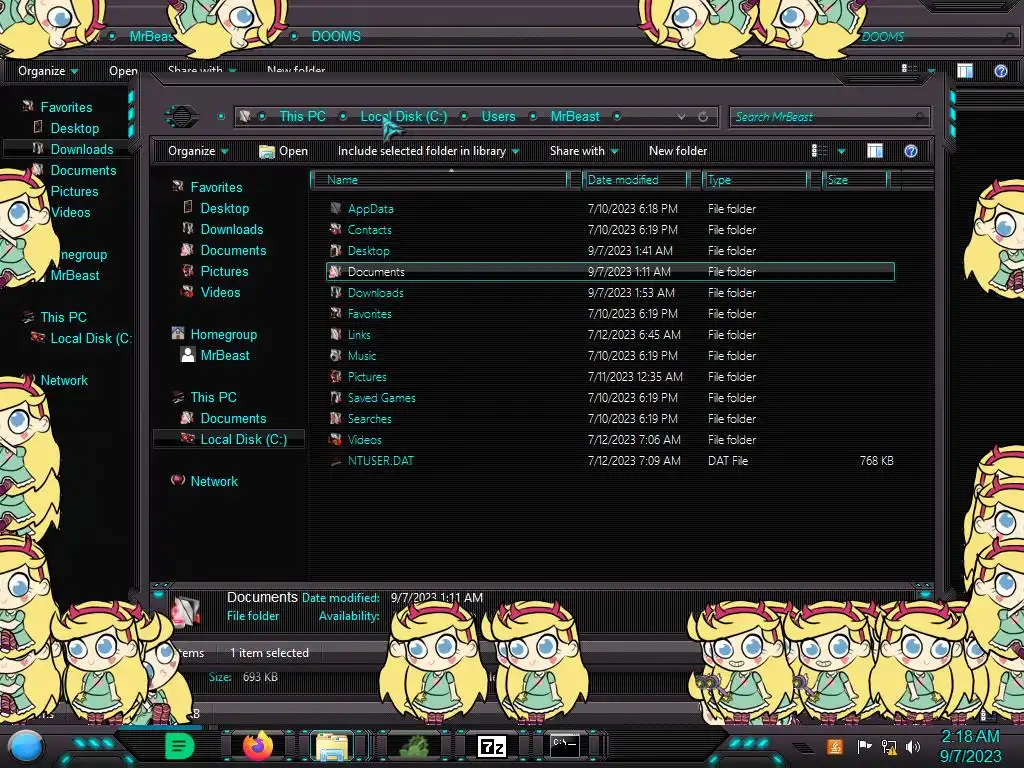Expand the address bar history dropdown

[x=681, y=117]
